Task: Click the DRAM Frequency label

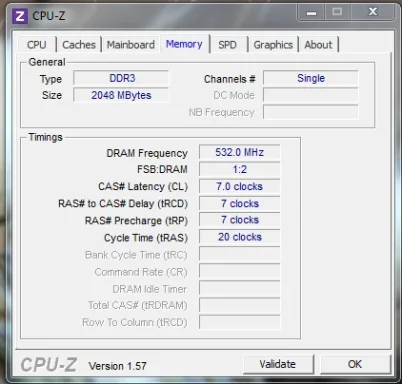Action: pos(147,153)
